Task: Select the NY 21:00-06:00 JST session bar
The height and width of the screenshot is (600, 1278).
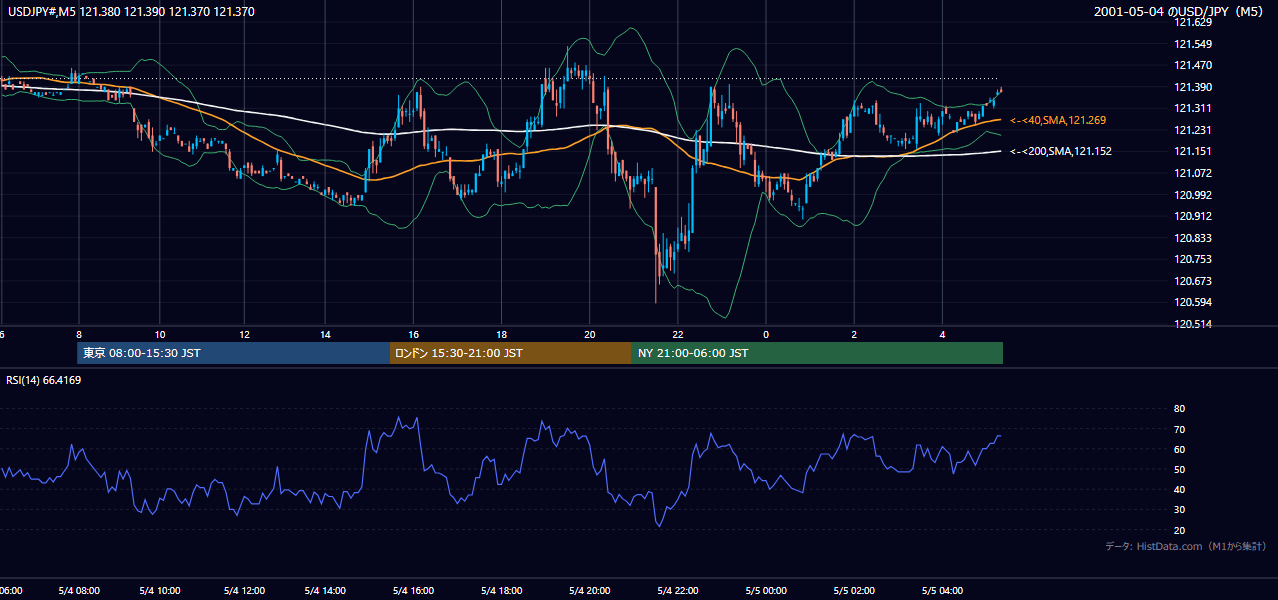Action: [817, 353]
